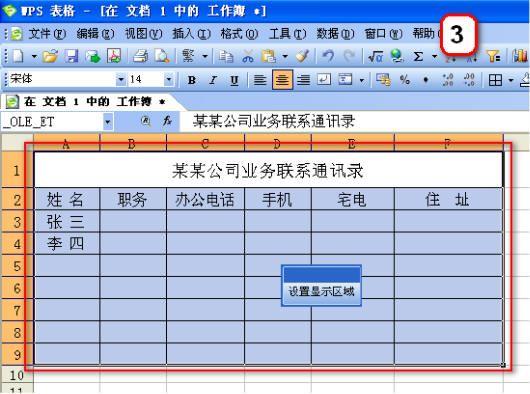Open the 插入 menu
Viewport: 530px width, 394px height.
point(191,33)
